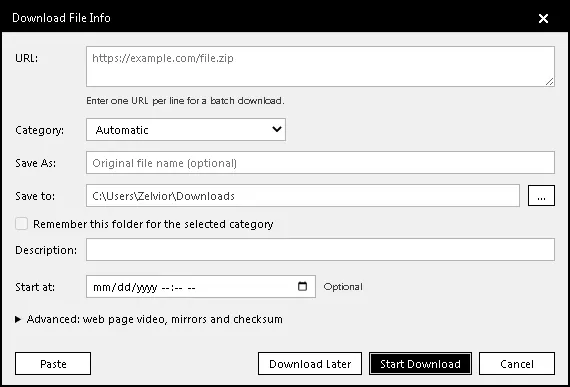Expand the Advanced web page video section
The width and height of the screenshot is (570, 387).
pos(149,319)
